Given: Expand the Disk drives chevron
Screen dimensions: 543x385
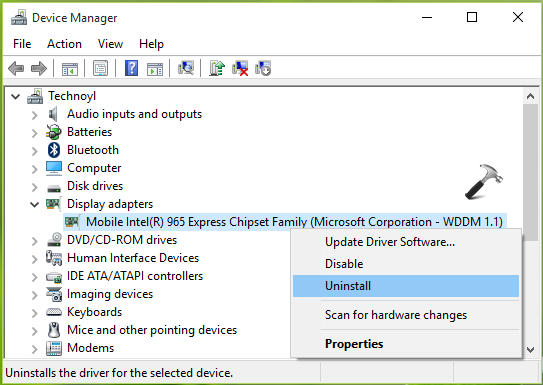Looking at the screenshot, I should (x=34, y=187).
